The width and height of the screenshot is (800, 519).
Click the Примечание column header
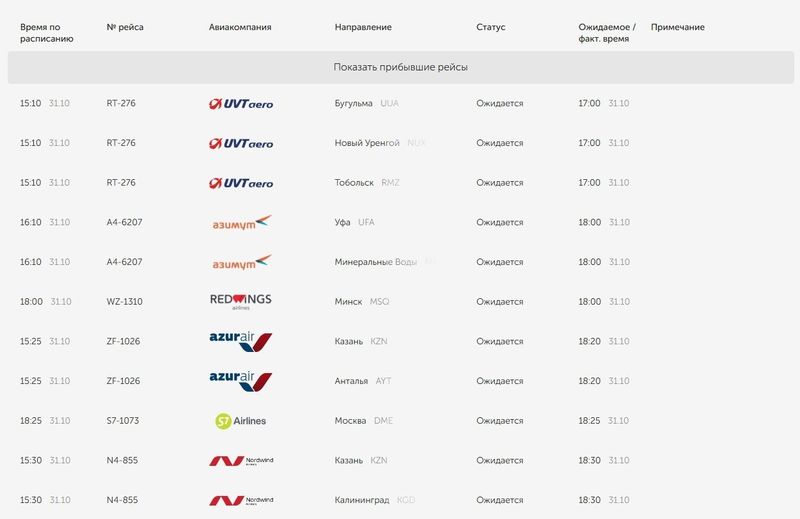pos(678,27)
